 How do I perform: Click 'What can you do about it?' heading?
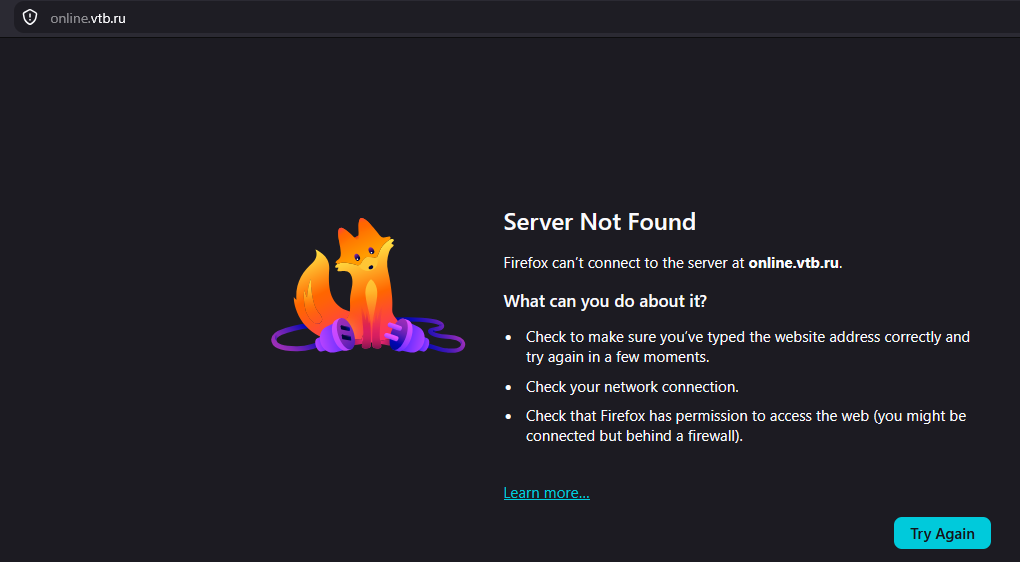[x=605, y=302]
